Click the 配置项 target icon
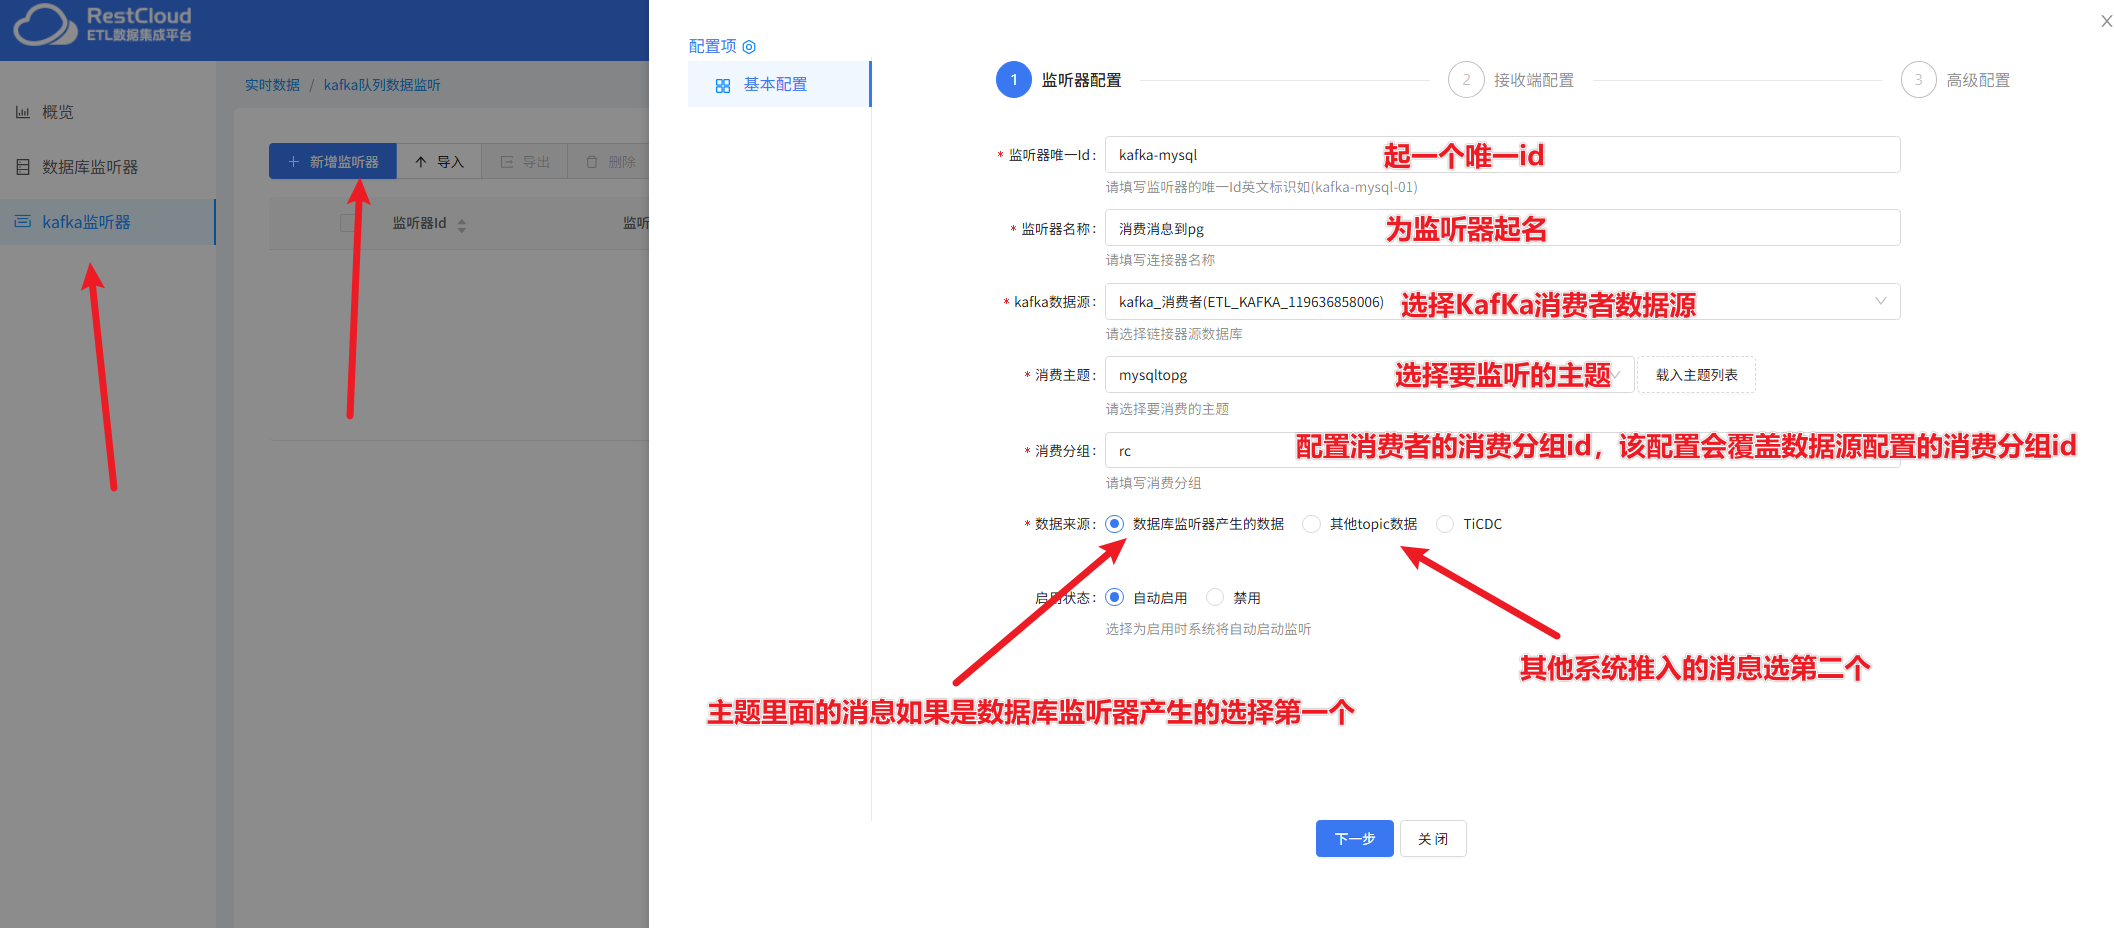This screenshot has width=2114, height=928. [x=749, y=47]
